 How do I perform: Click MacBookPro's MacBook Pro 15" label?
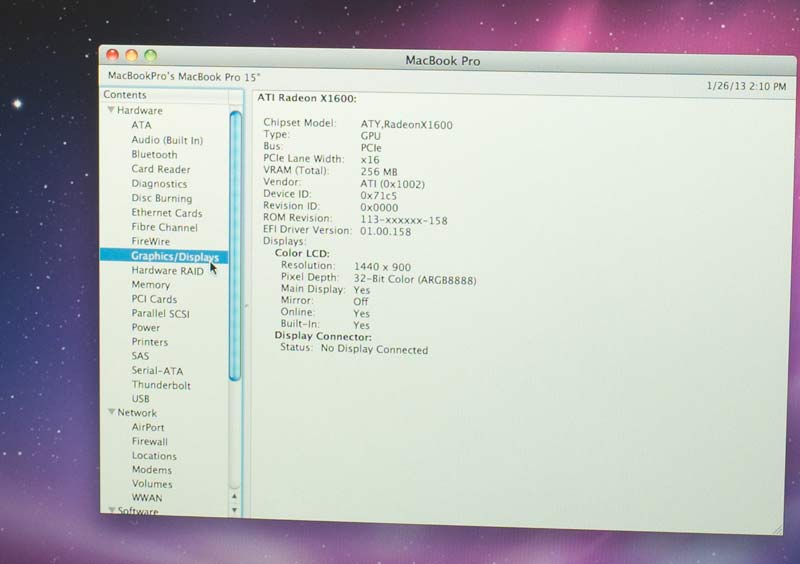pyautogui.click(x=184, y=77)
